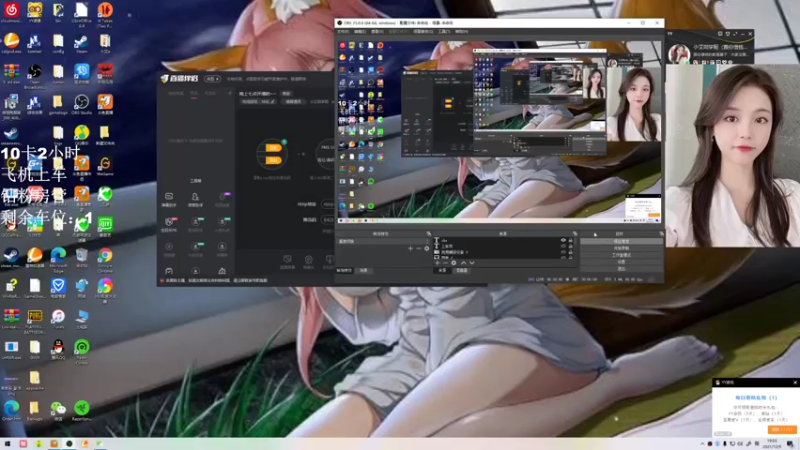The image size is (800, 450).
Task: Move source up with the up arrow
Action: tap(463, 263)
